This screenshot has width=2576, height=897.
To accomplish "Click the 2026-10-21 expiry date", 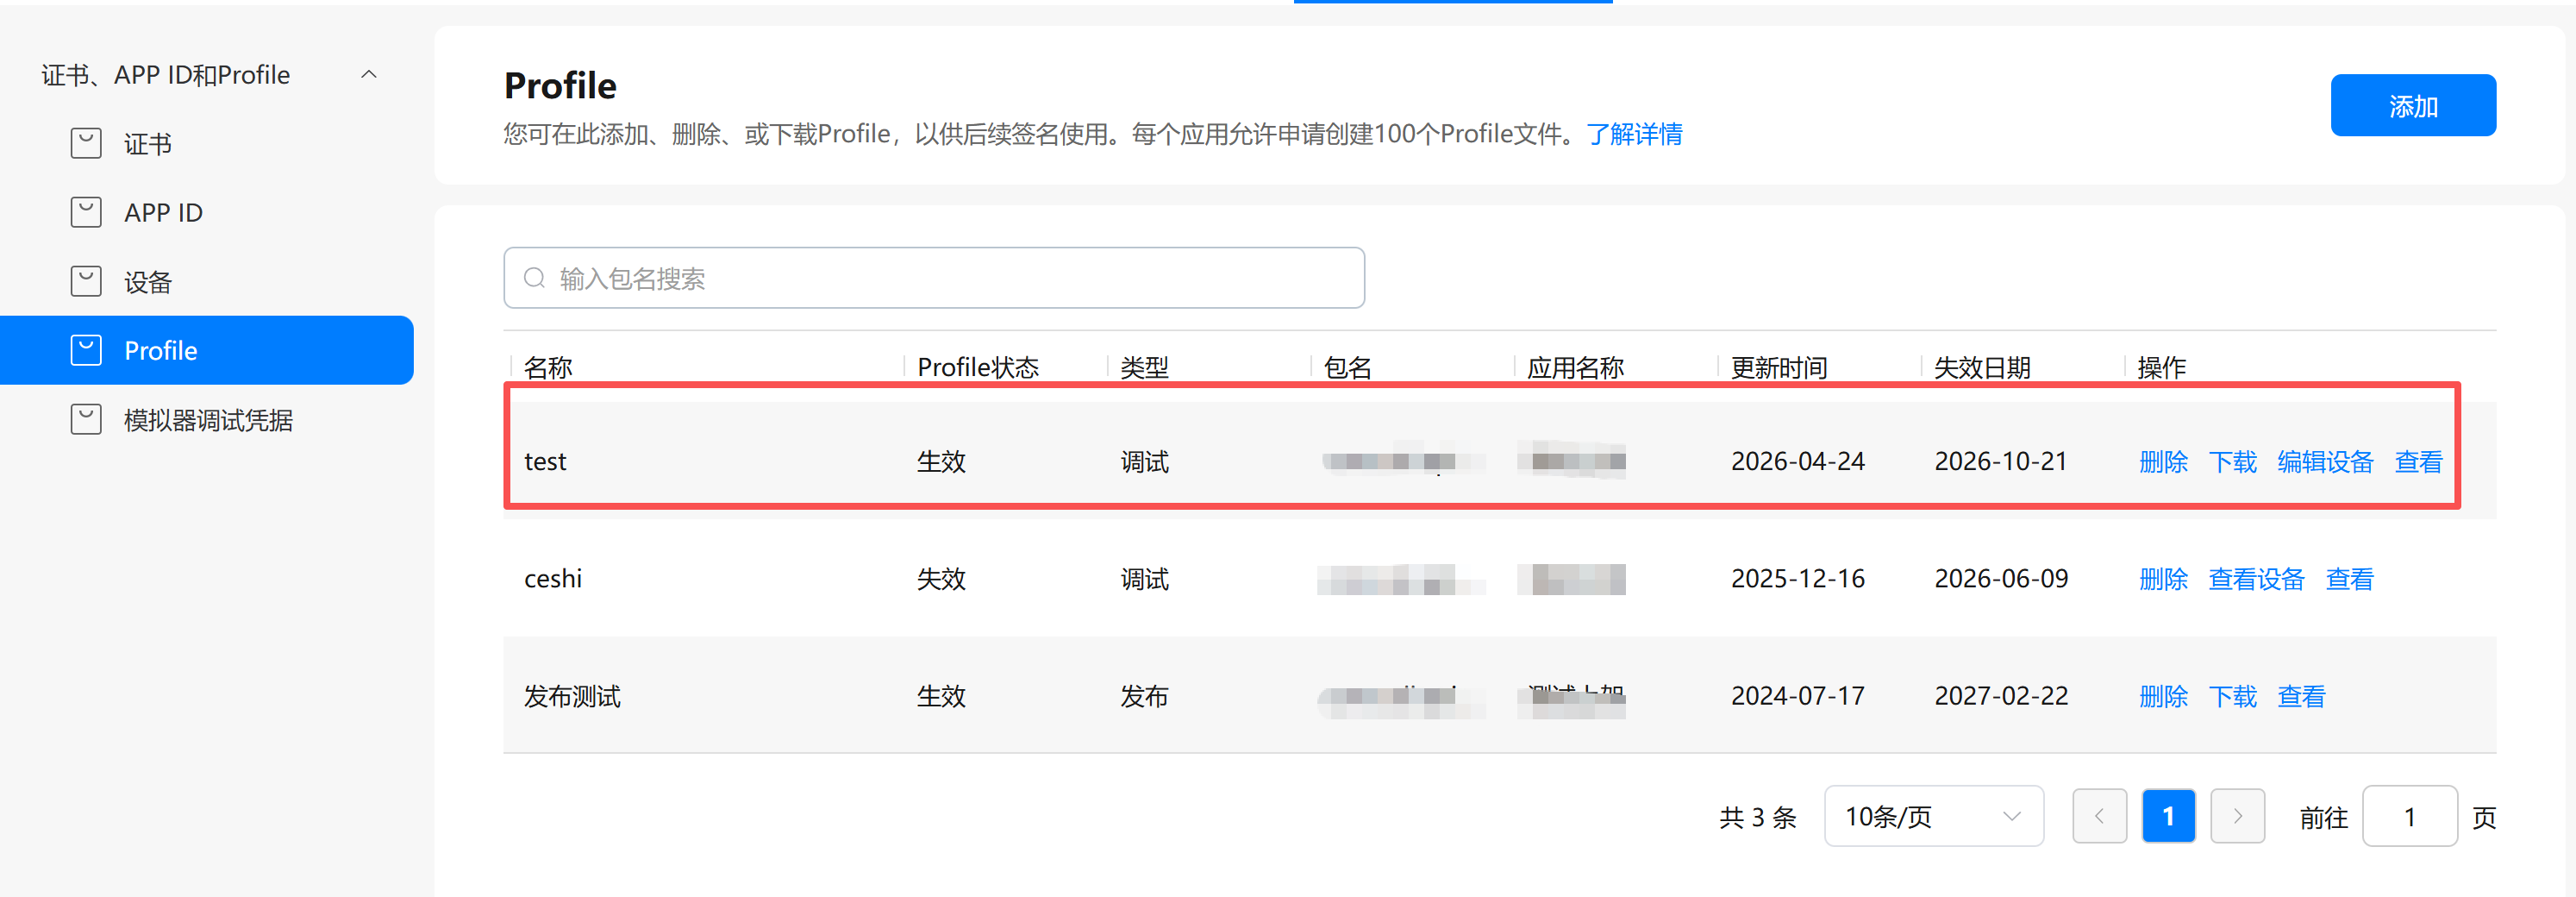I will (2000, 461).
